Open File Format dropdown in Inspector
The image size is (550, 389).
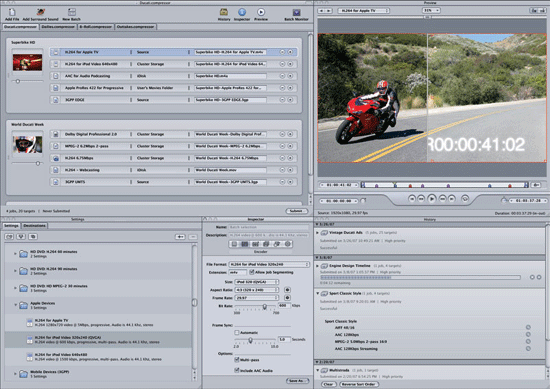(269, 264)
